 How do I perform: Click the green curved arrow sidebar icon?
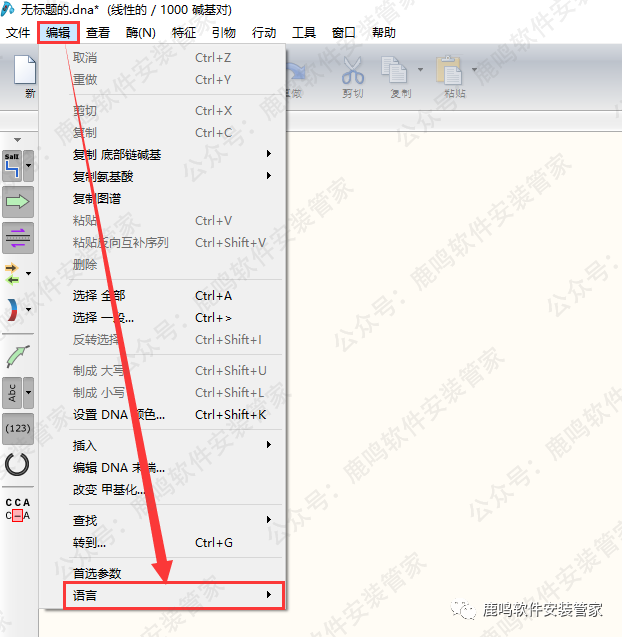pyautogui.click(x=18, y=357)
